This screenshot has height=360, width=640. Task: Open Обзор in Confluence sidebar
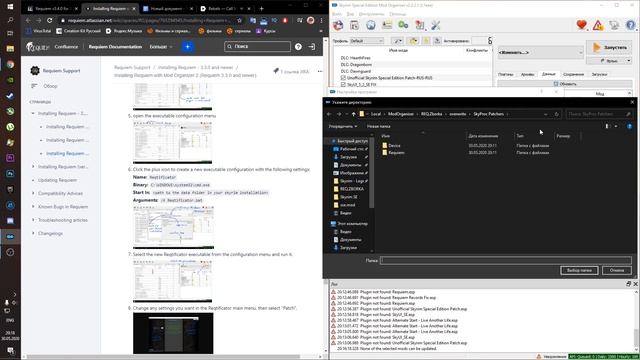(50, 86)
